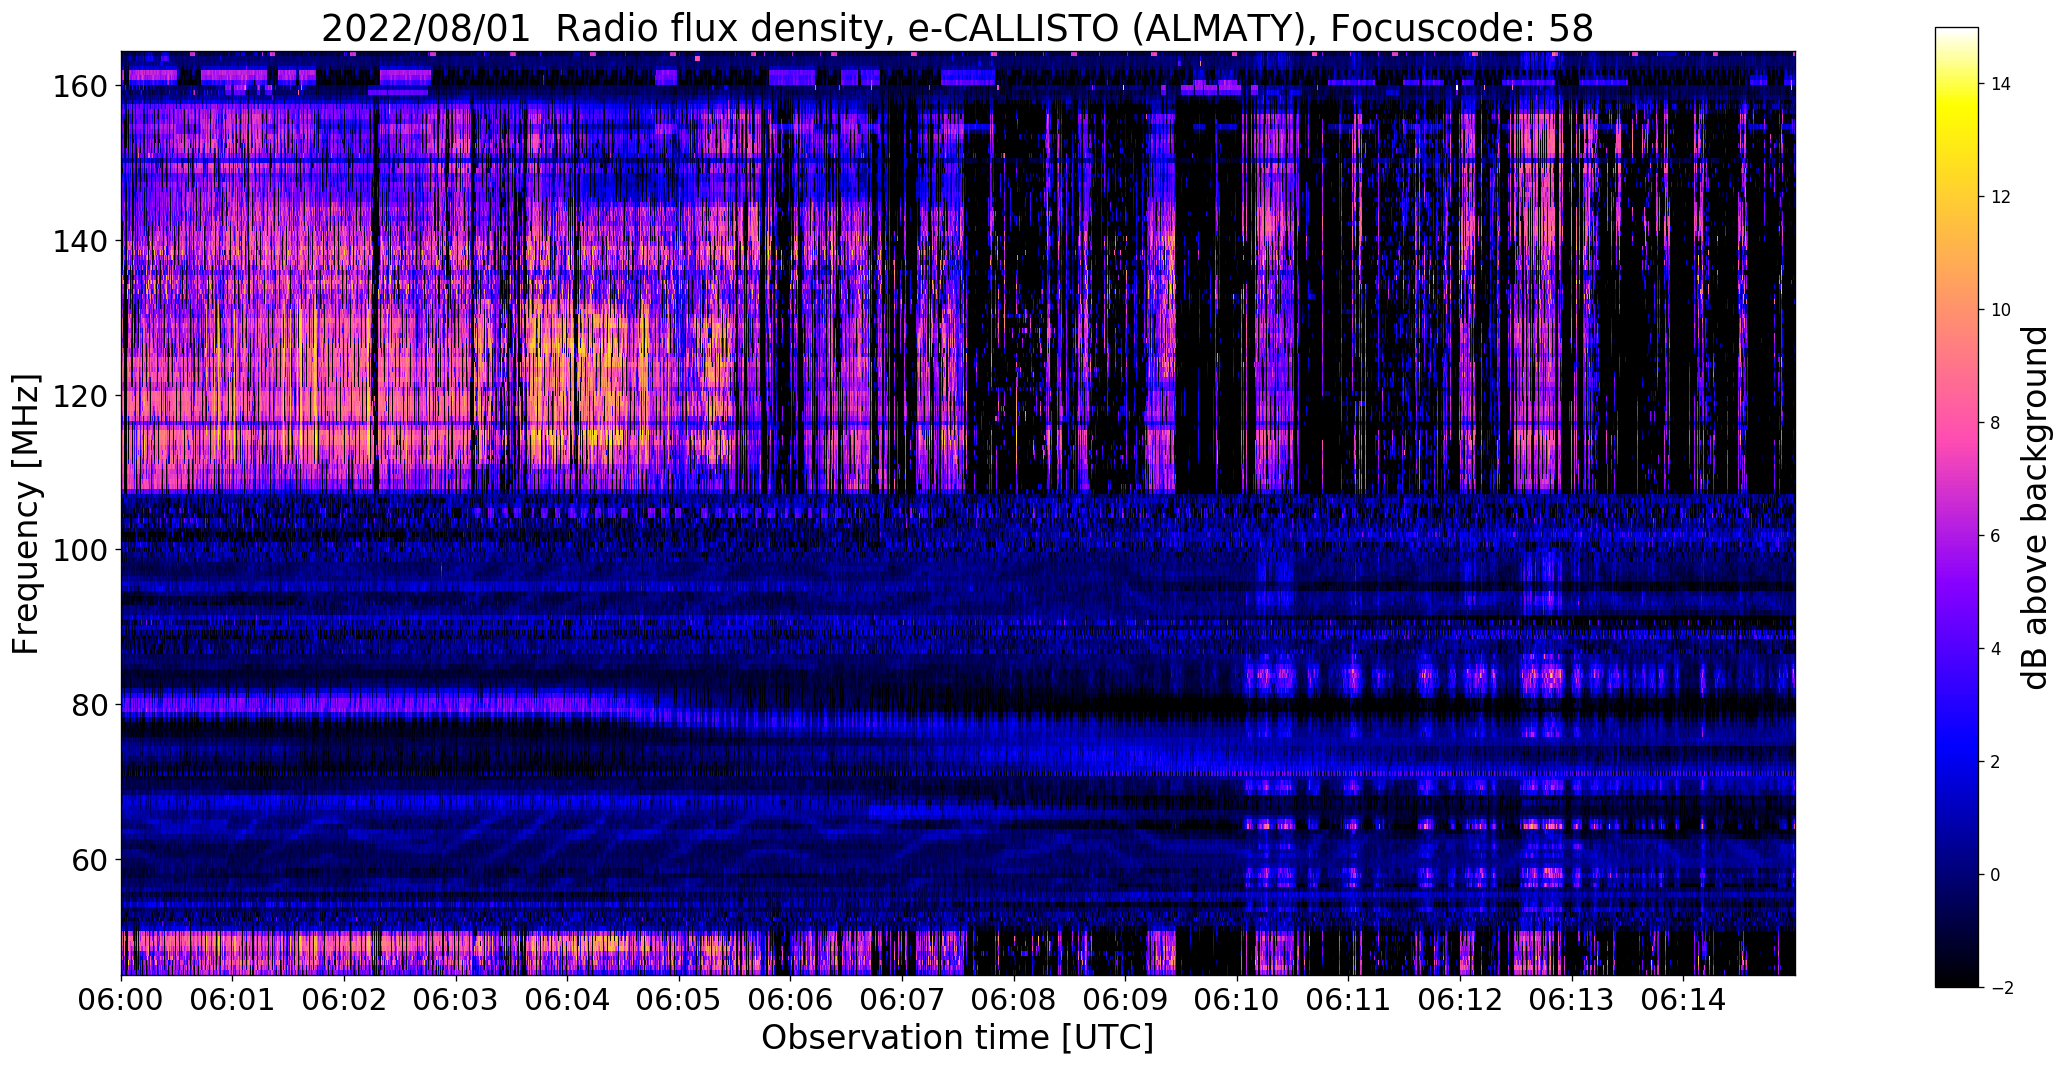Click the 06:04 time tick label
2066x1067 pixels.
click(567, 999)
